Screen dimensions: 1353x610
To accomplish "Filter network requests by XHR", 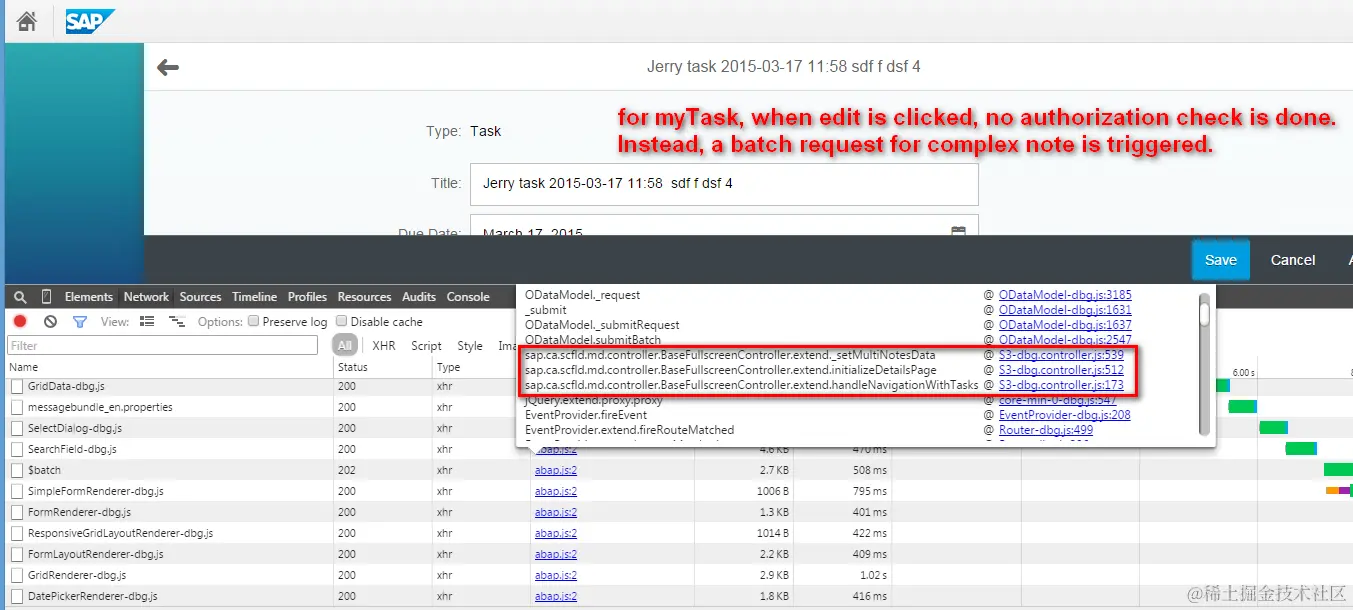I will [384, 345].
